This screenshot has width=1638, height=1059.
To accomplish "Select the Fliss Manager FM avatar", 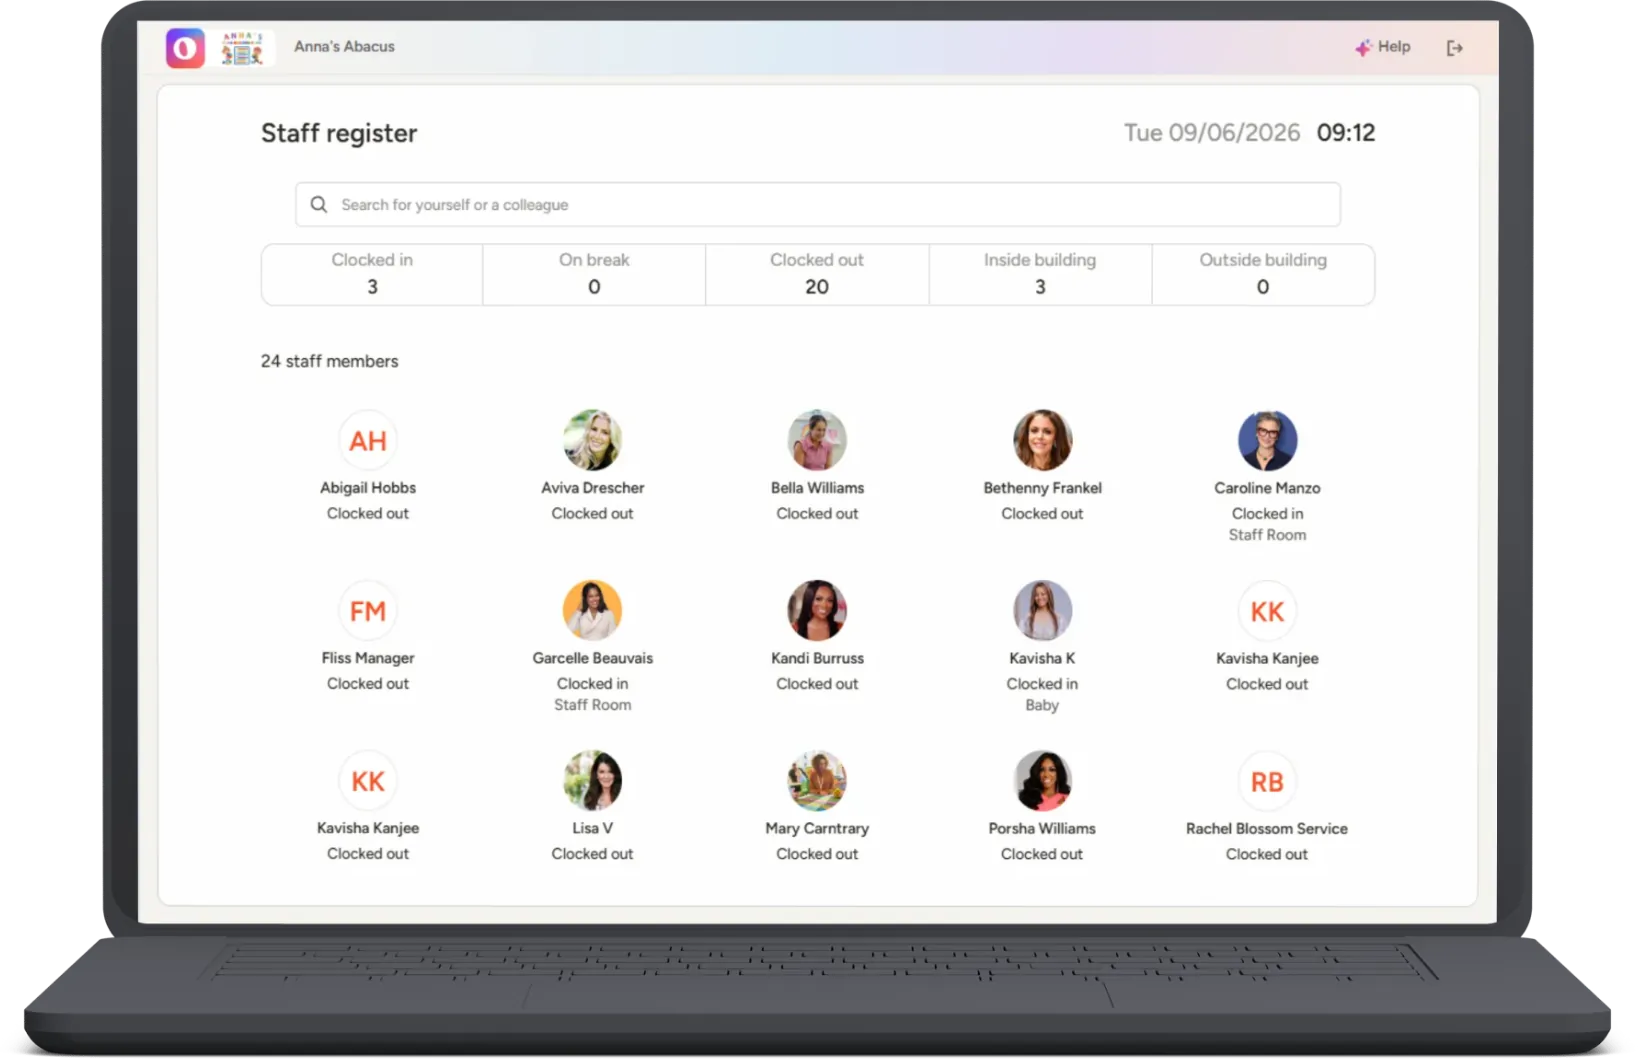I will pos(368,610).
